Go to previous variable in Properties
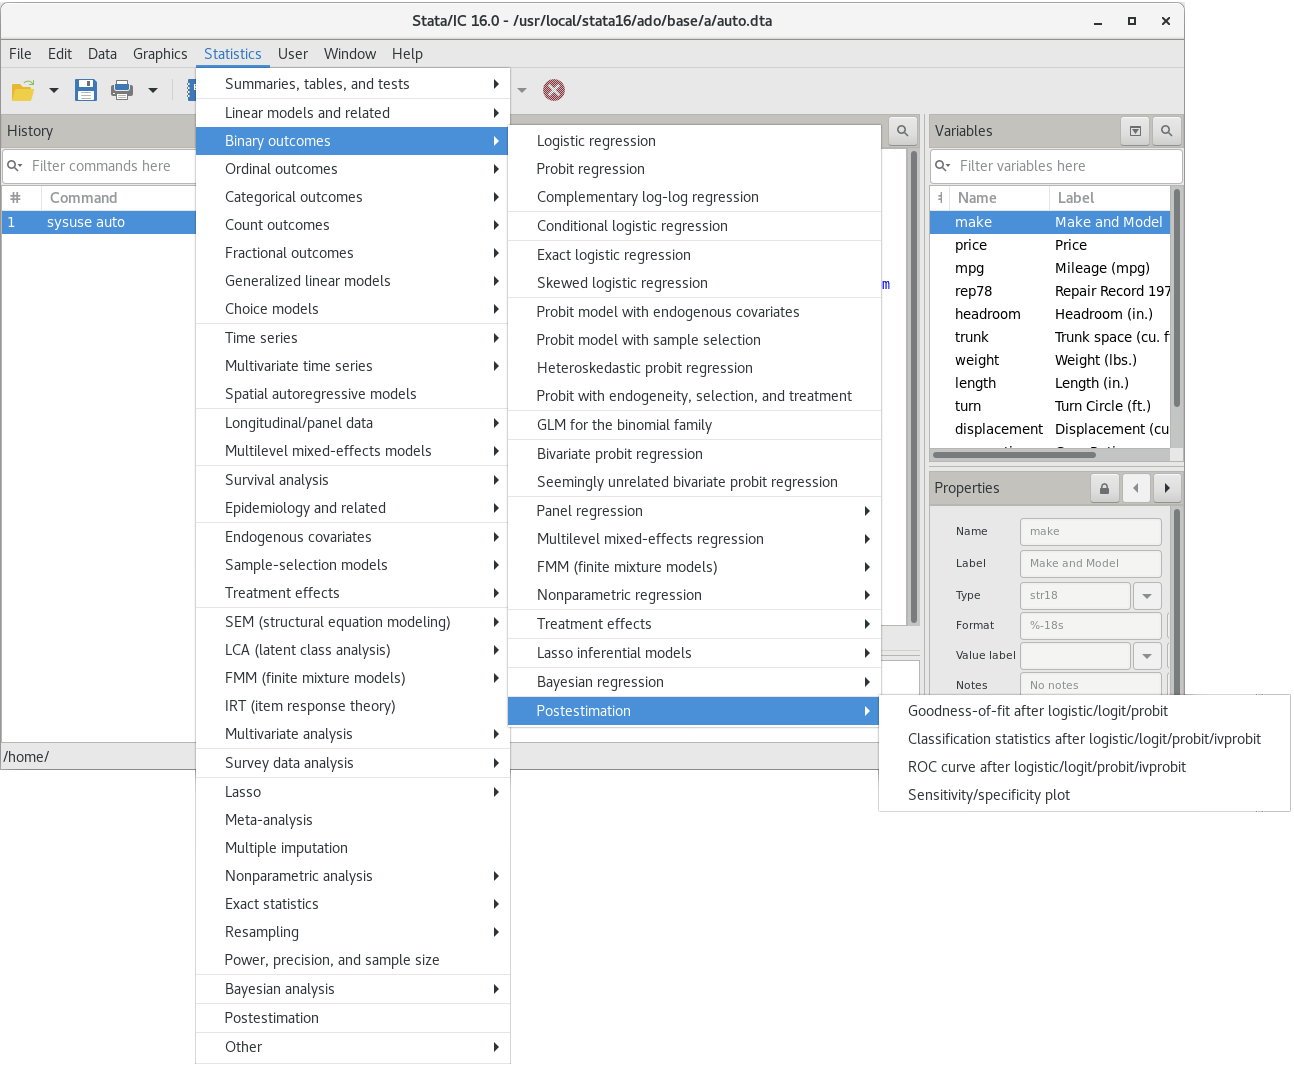This screenshot has width=1294, height=1067. coord(1136,488)
